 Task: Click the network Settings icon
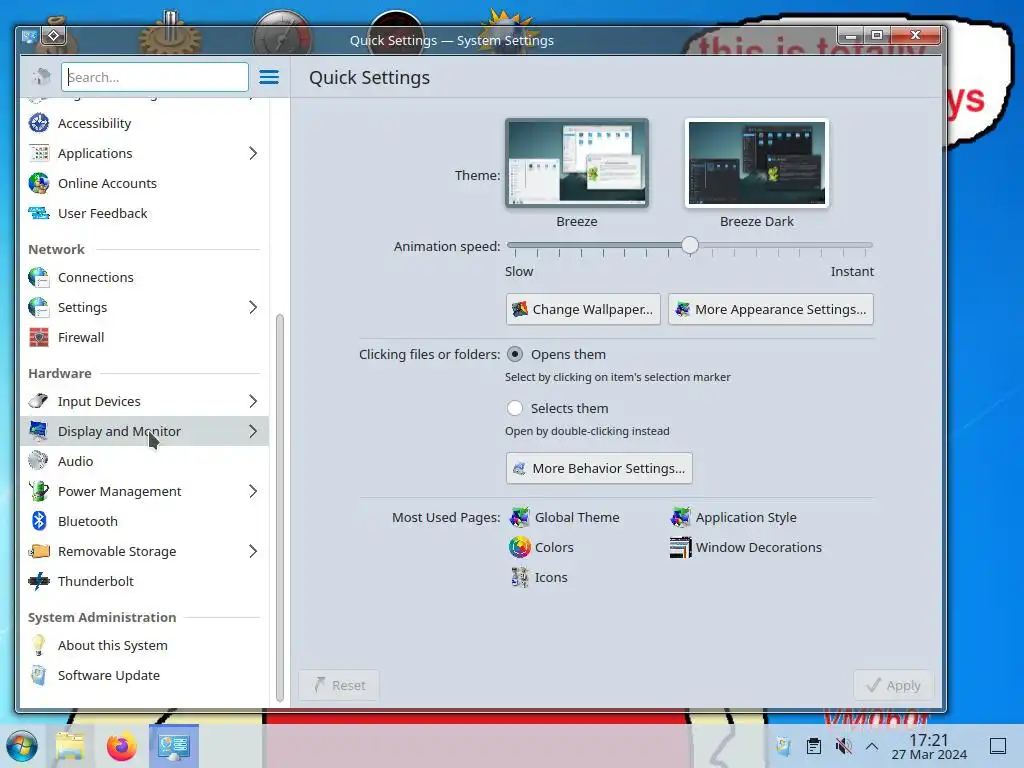[x=39, y=307]
